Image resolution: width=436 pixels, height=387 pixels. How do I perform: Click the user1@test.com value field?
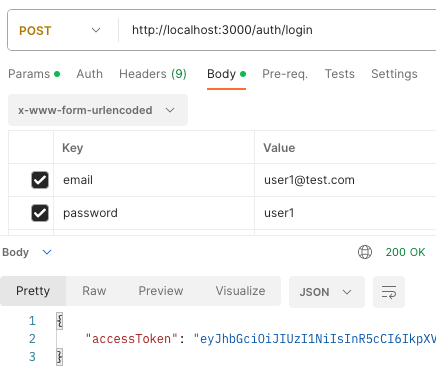click(345, 180)
